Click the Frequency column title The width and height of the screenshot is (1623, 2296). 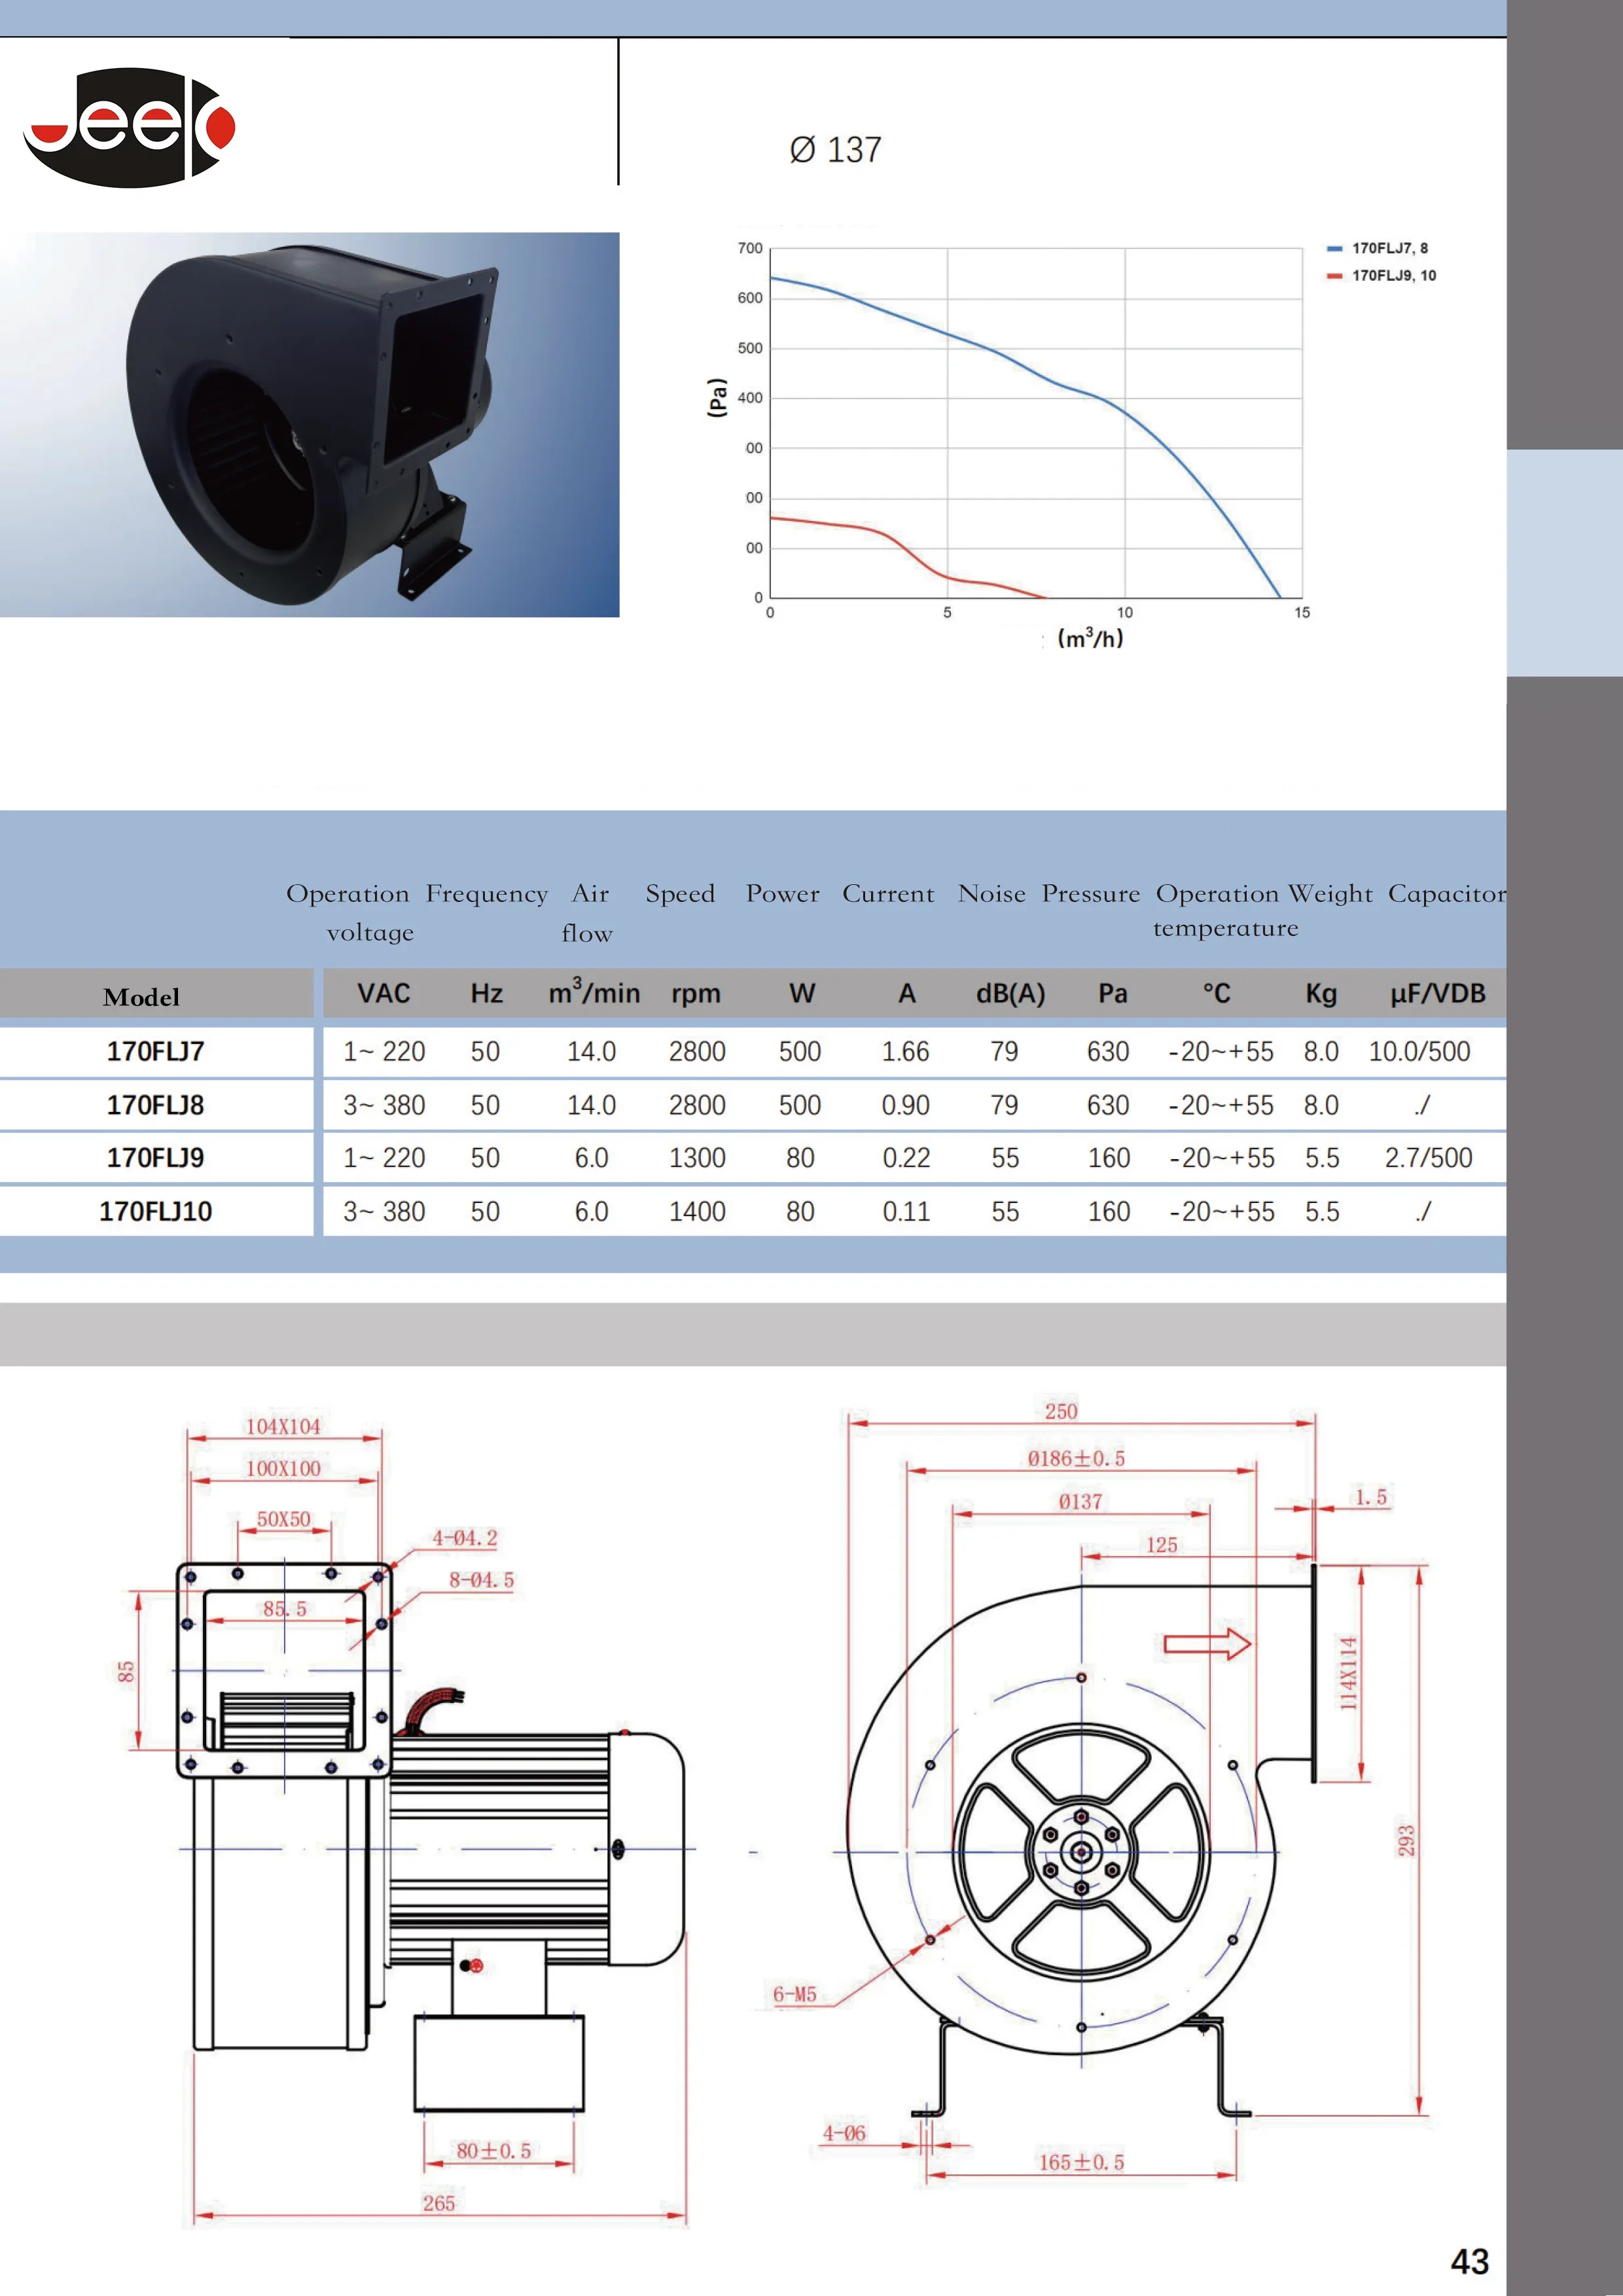pos(487,894)
